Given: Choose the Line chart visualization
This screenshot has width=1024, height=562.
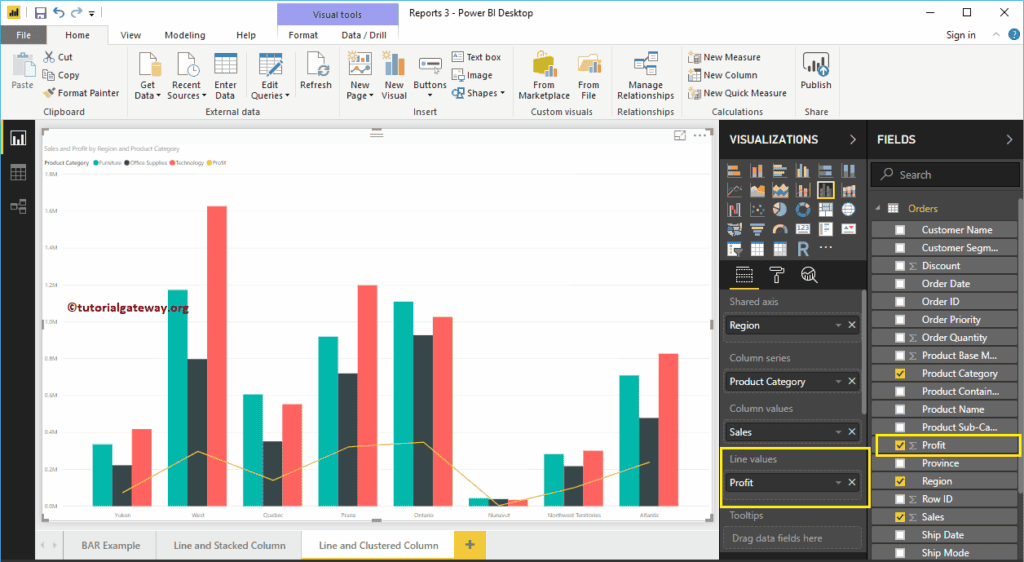Looking at the screenshot, I should click(x=734, y=191).
